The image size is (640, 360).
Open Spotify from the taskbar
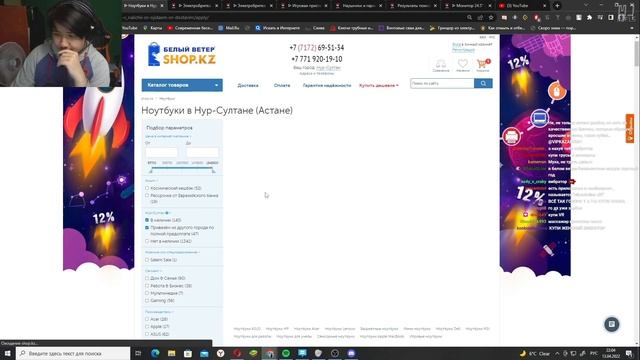[286, 353]
